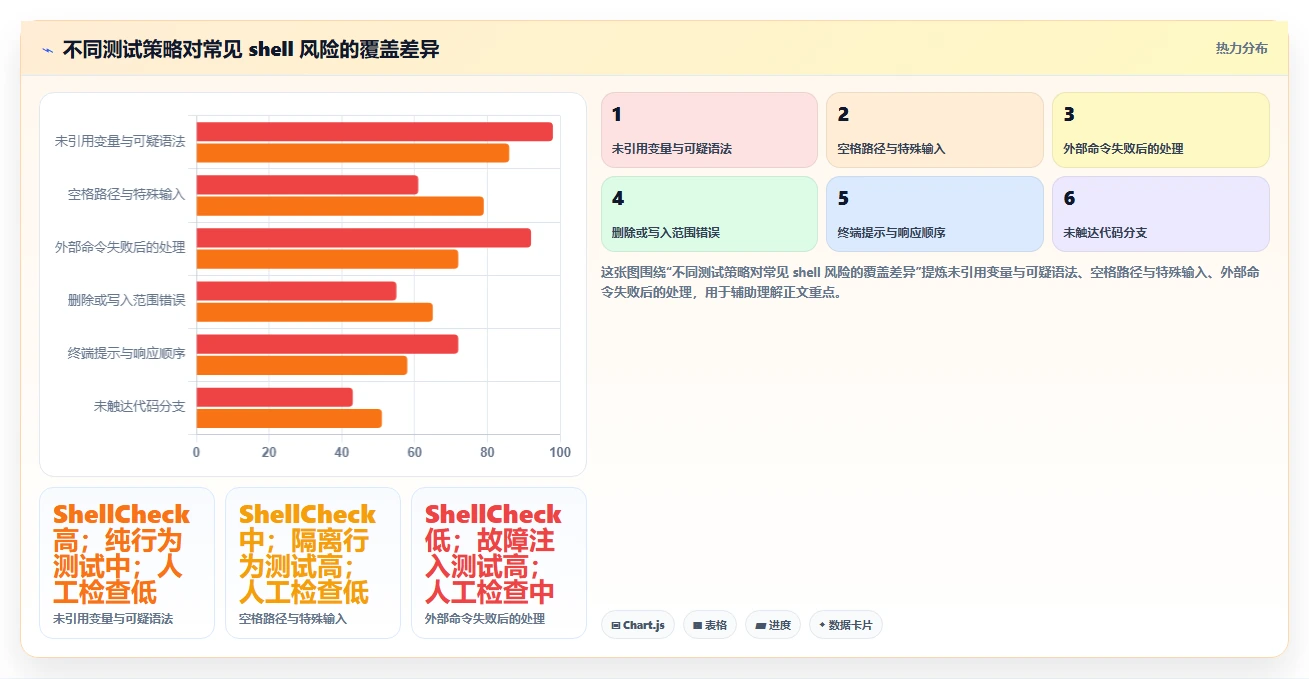The height and width of the screenshot is (679, 1309).
Task: Click the caption 未引用变量与可疑语法 under the orange data card
Action: coord(113,619)
